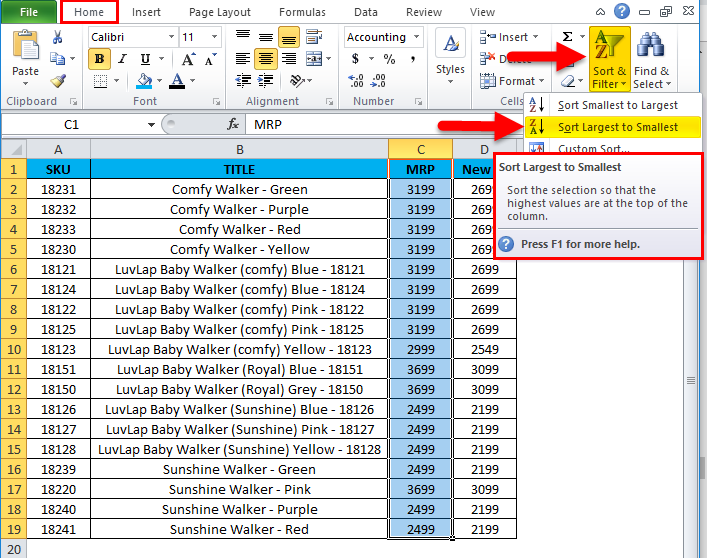Set Middle Align vertical alignment
The image size is (707, 558).
coord(266,37)
